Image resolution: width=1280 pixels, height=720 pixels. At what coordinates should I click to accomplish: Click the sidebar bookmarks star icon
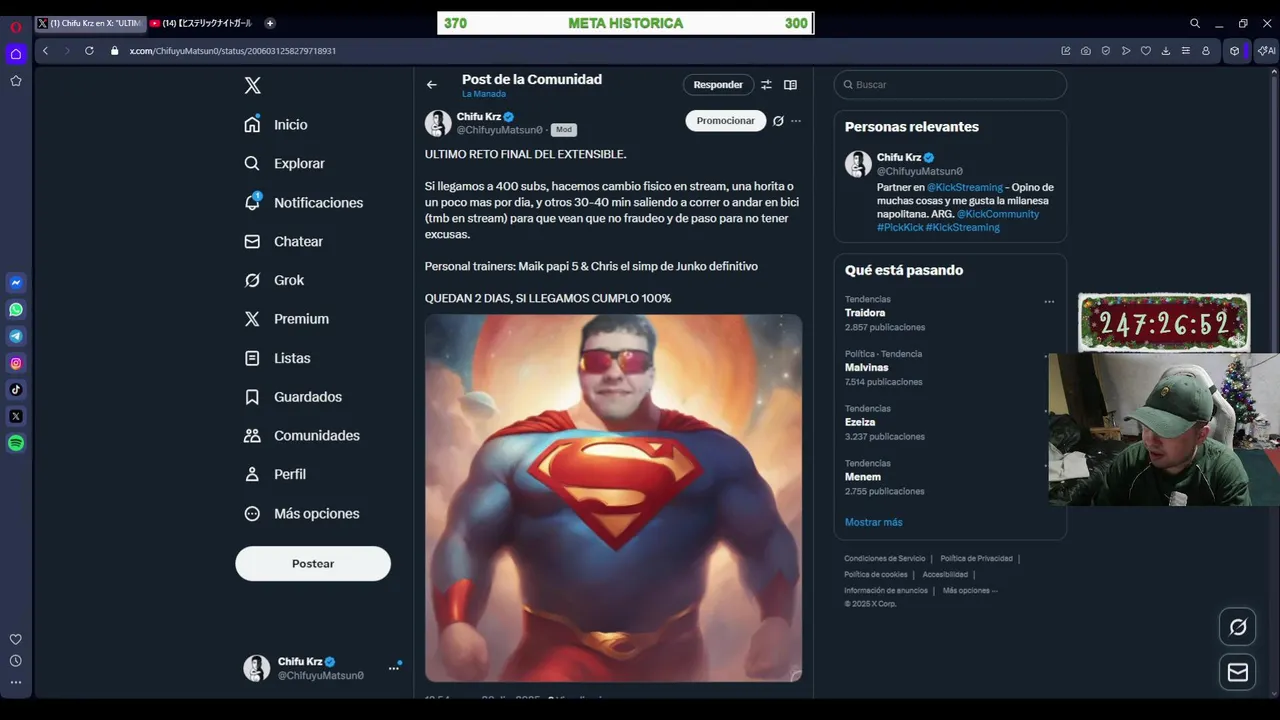[16, 81]
